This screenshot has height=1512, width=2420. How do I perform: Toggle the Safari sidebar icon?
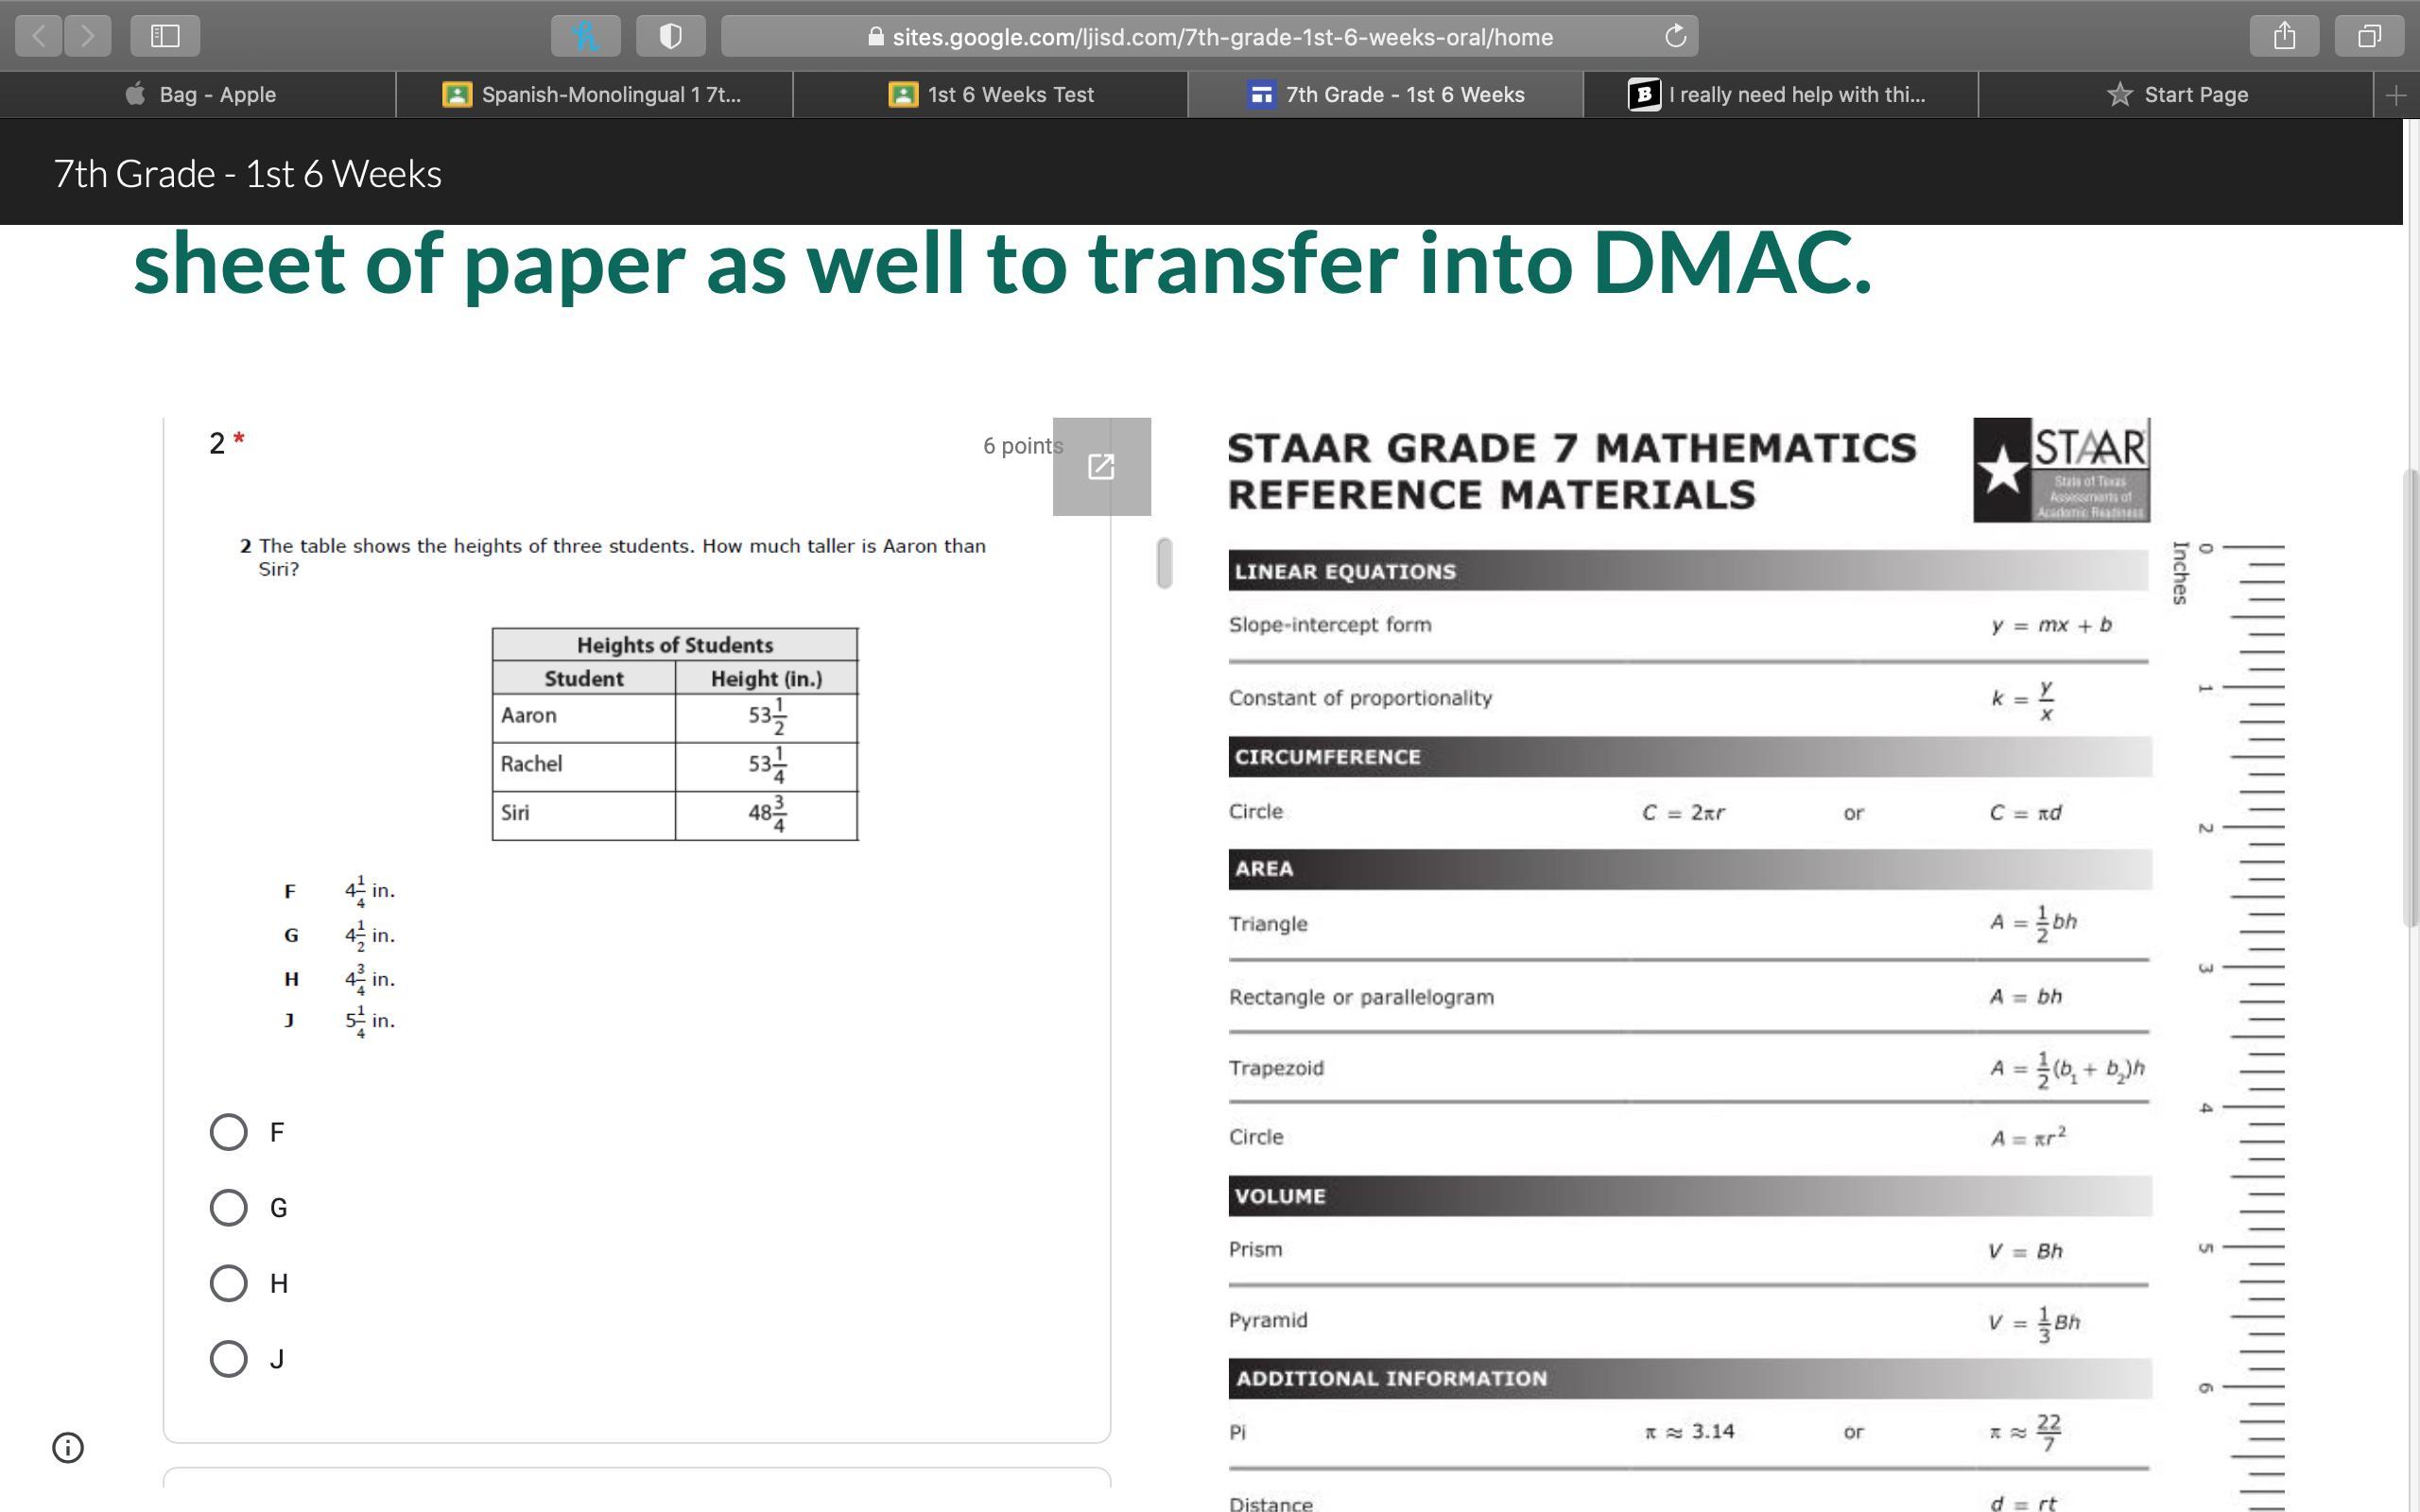(x=165, y=36)
